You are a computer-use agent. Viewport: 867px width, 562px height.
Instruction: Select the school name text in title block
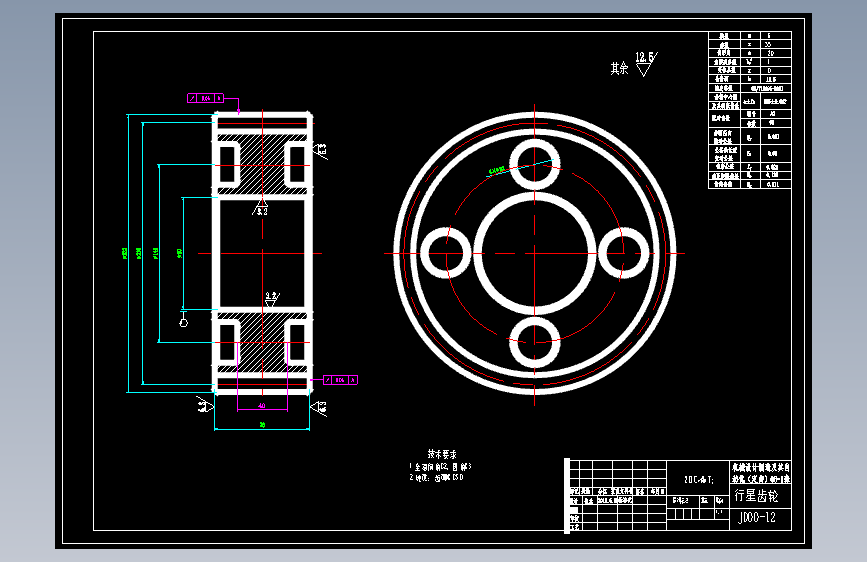coord(760,473)
